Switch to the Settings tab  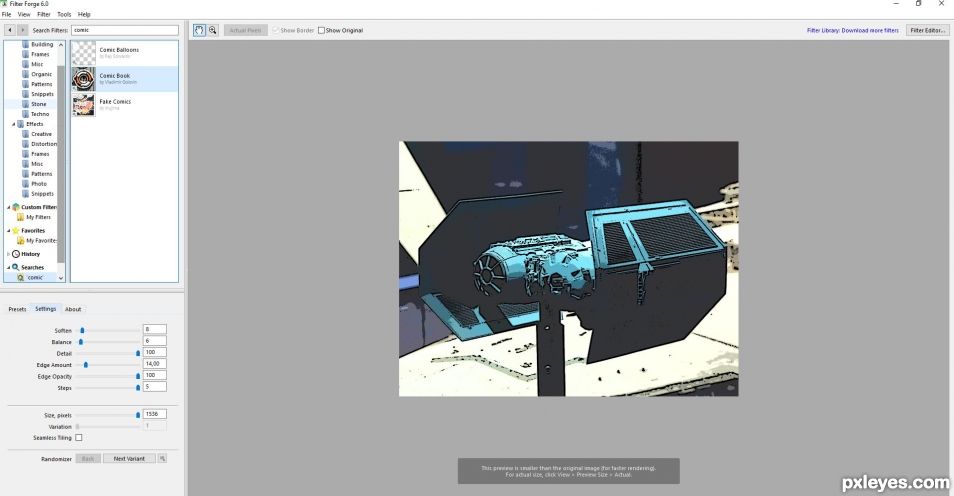46,309
